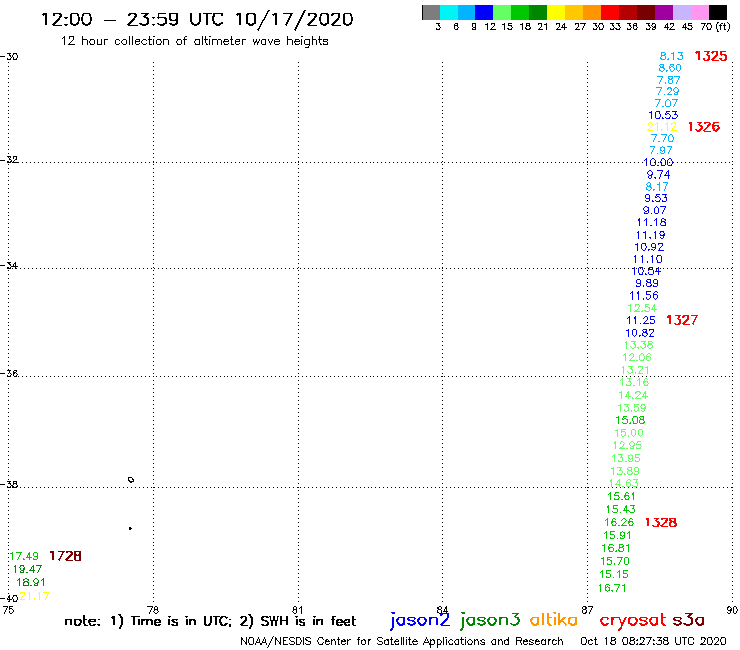Screen dimensions: 740x650
Task: Click the NOAA/NESDIS Center credit line
Action: point(402,642)
